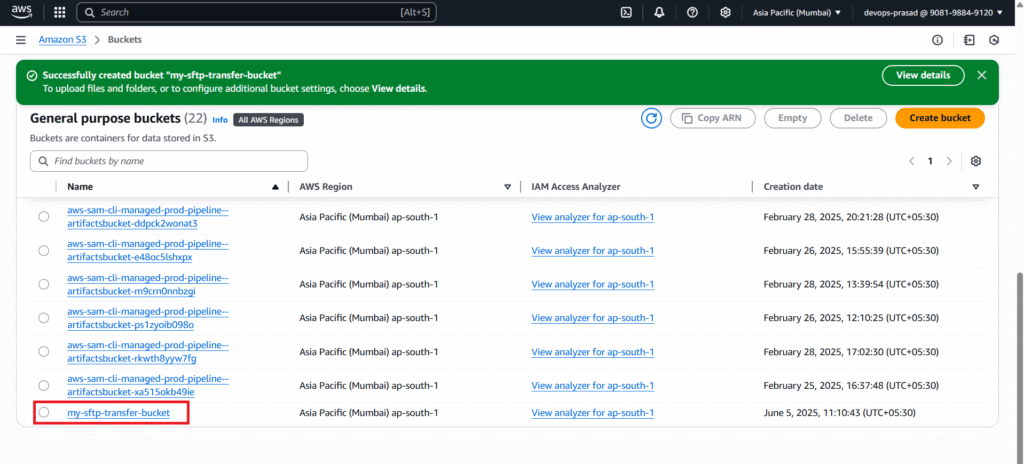The width and height of the screenshot is (1024, 464).
Task: Open the help question mark icon
Action: click(692, 12)
